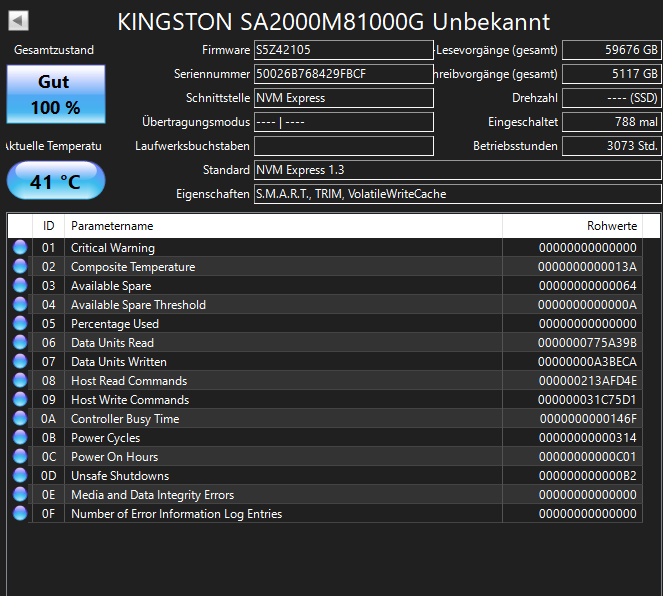
Task: Select the Percentage Used parameter name
Action: coord(115,324)
